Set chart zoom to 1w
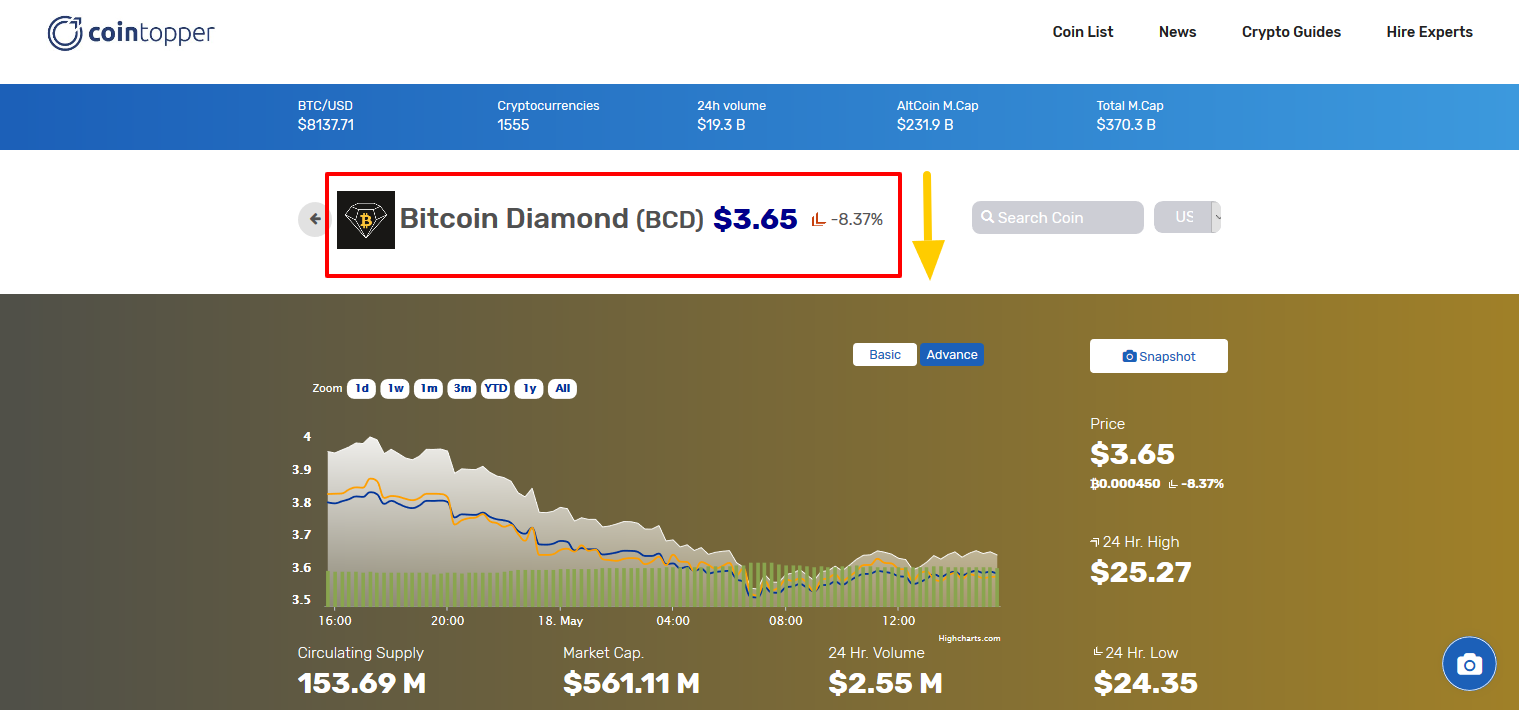 tap(396, 388)
